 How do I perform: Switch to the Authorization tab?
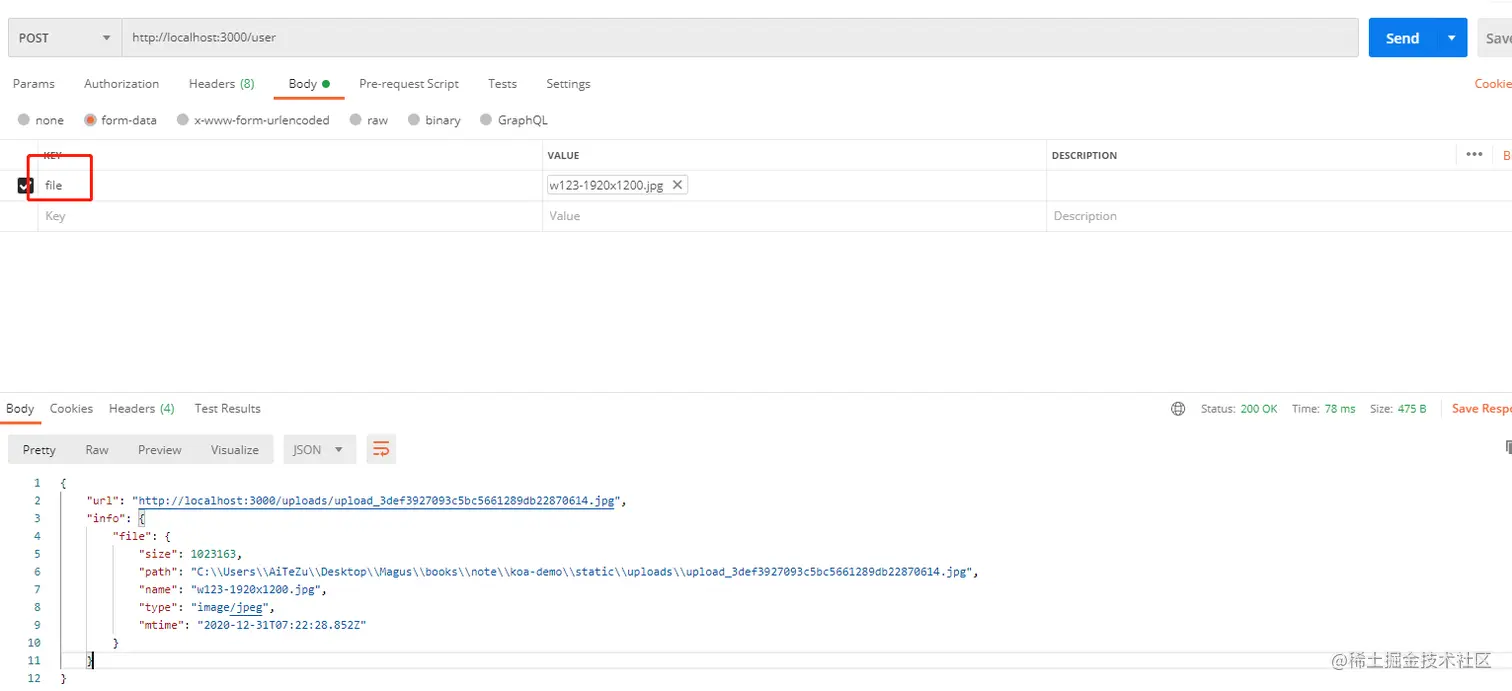point(121,84)
